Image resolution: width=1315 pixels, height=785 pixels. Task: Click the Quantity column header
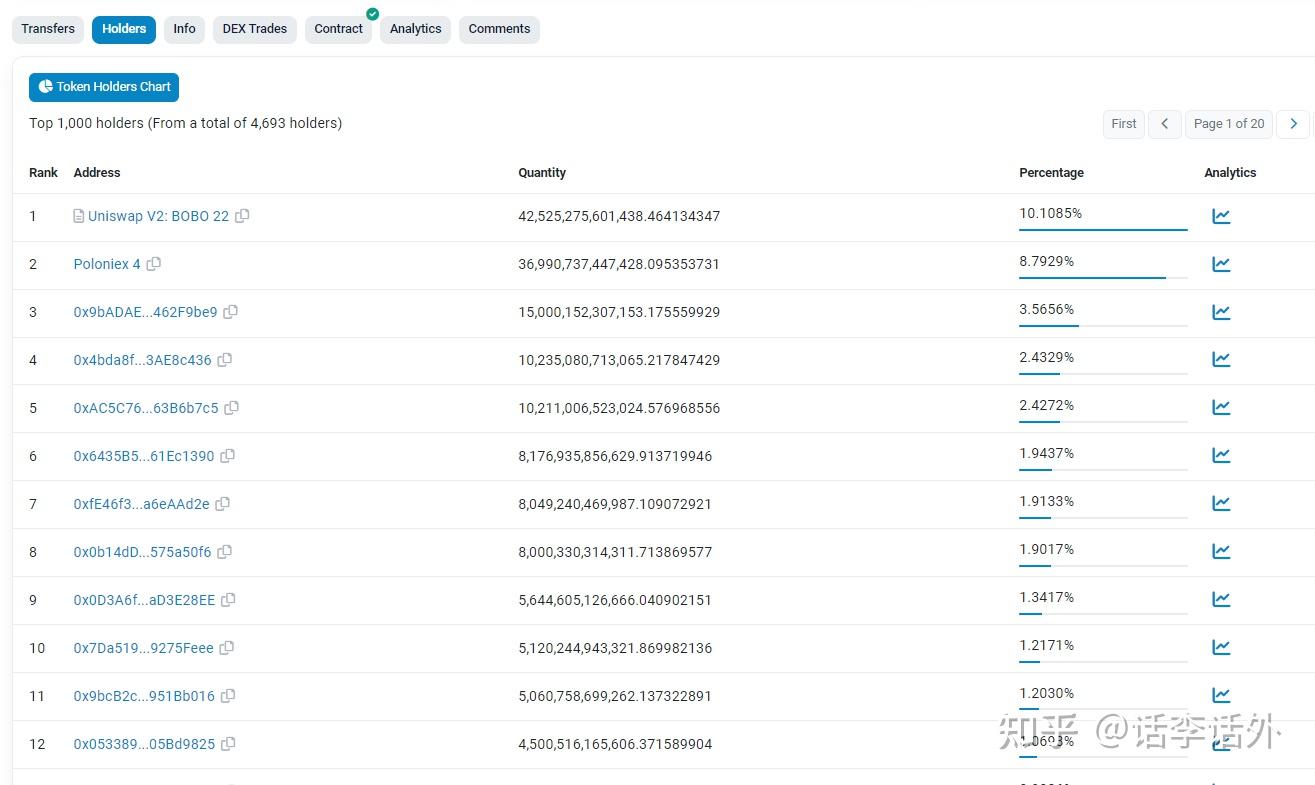coord(542,173)
